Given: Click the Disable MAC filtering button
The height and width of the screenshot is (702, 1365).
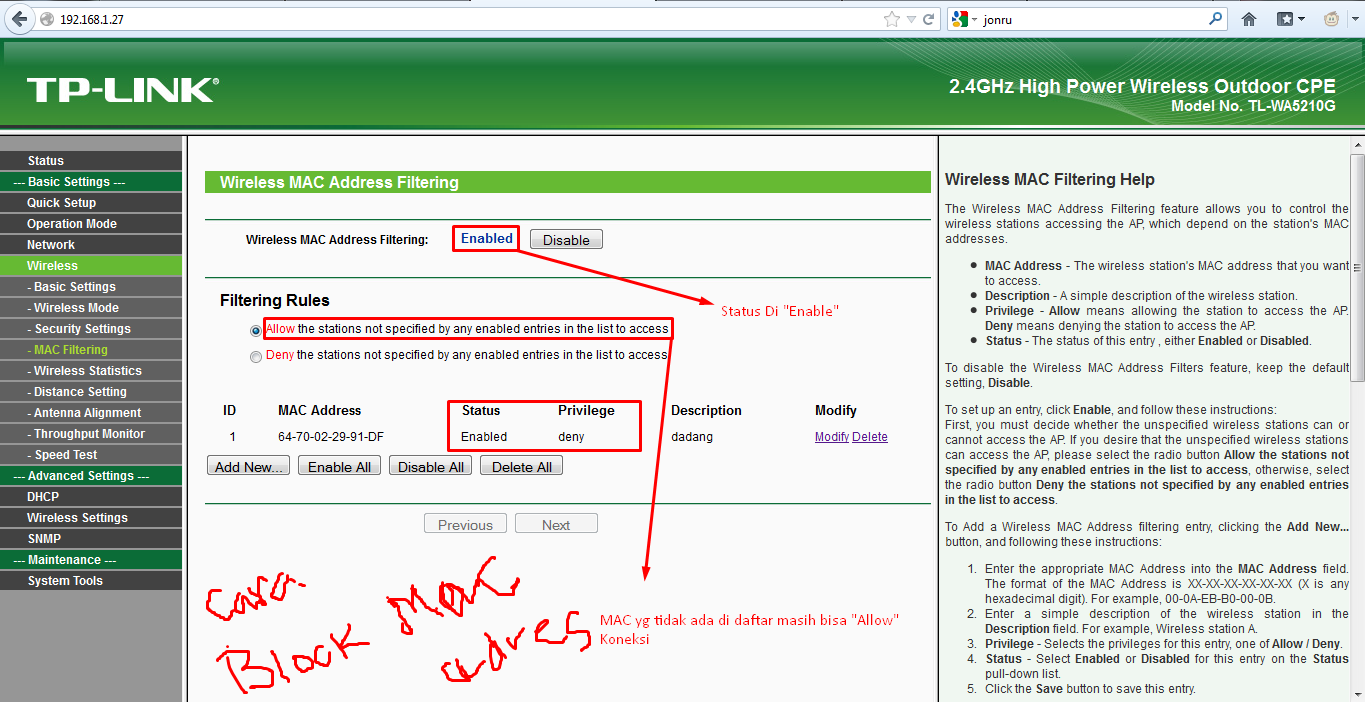Looking at the screenshot, I should [x=566, y=240].
